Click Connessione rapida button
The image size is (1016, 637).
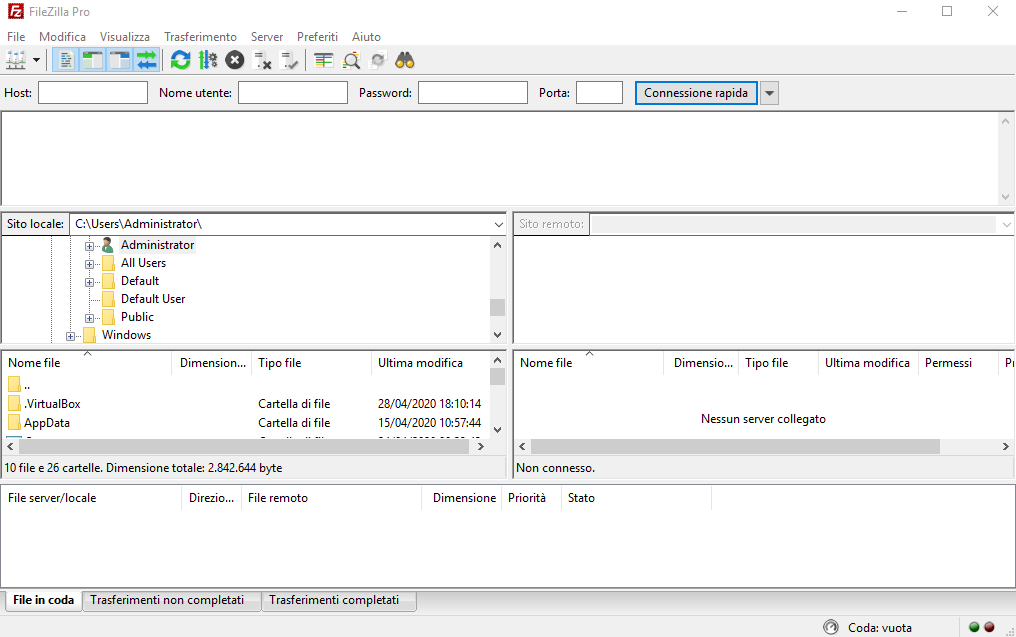tap(696, 93)
